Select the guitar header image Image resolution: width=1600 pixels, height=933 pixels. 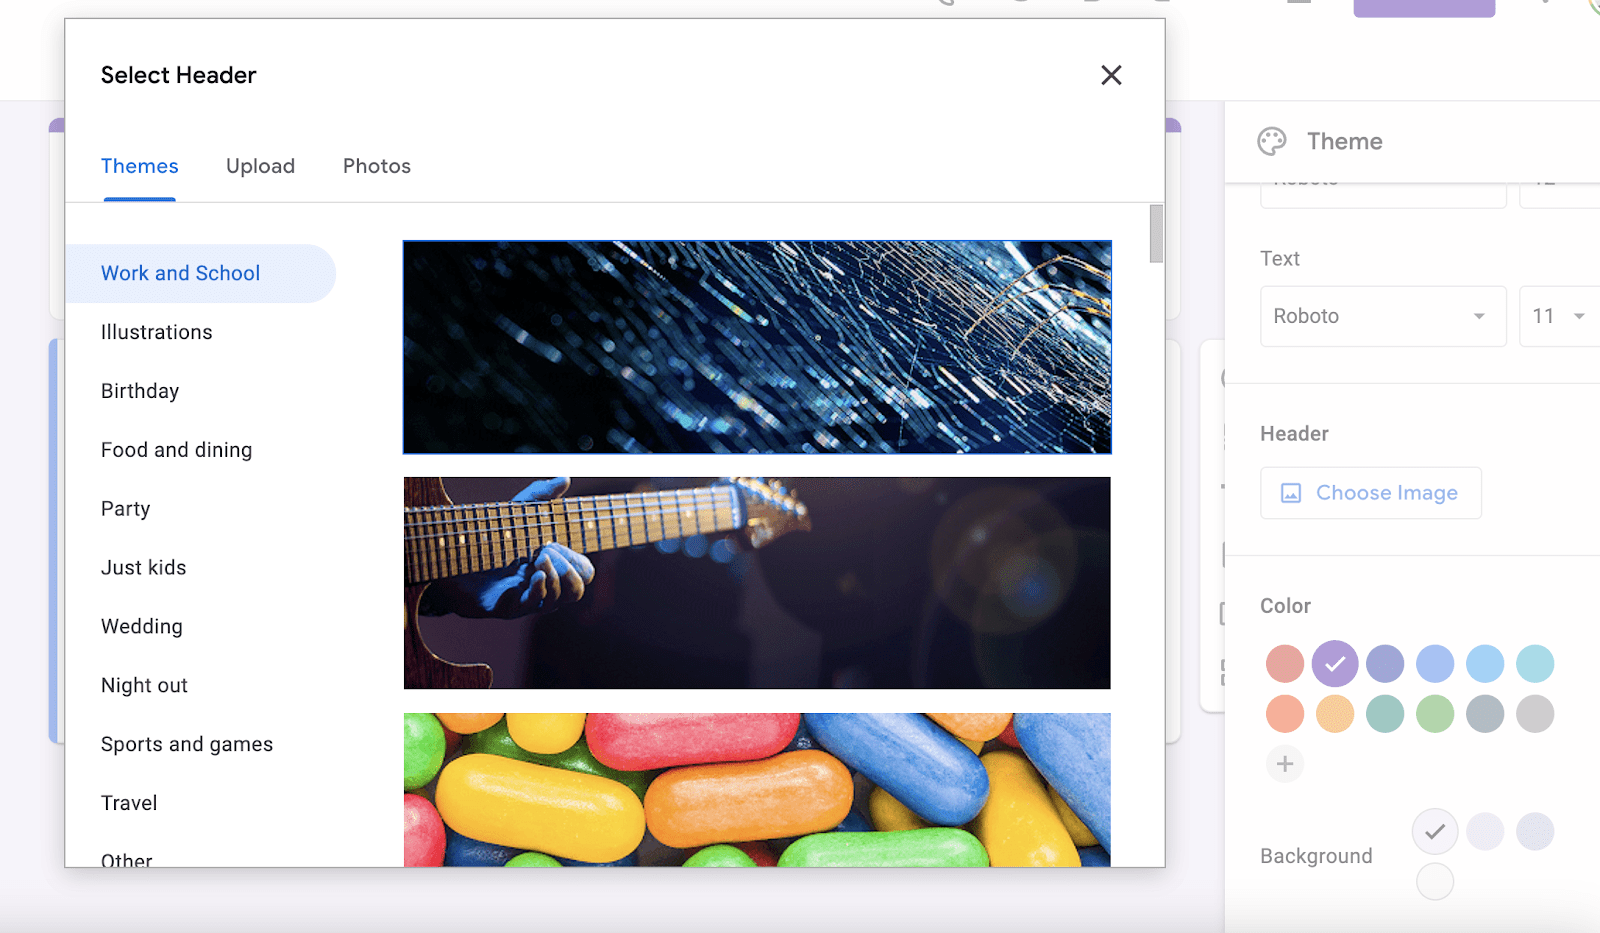click(756, 583)
